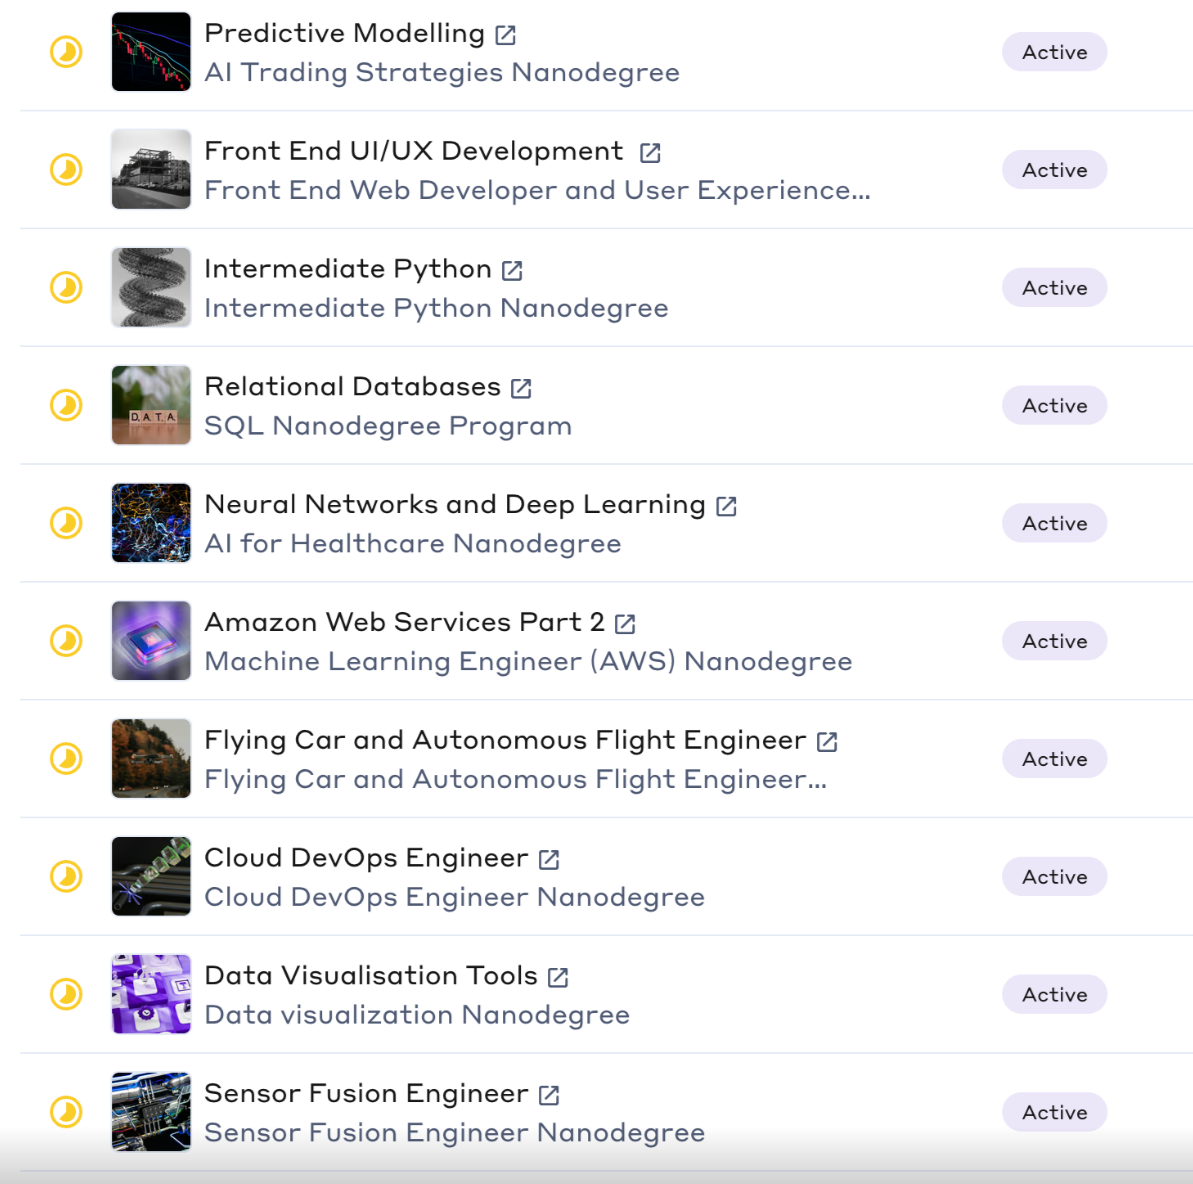Click yellow progress icon for Relational Databases row
Viewport: 1193px width, 1184px height.
pyautogui.click(x=66, y=405)
